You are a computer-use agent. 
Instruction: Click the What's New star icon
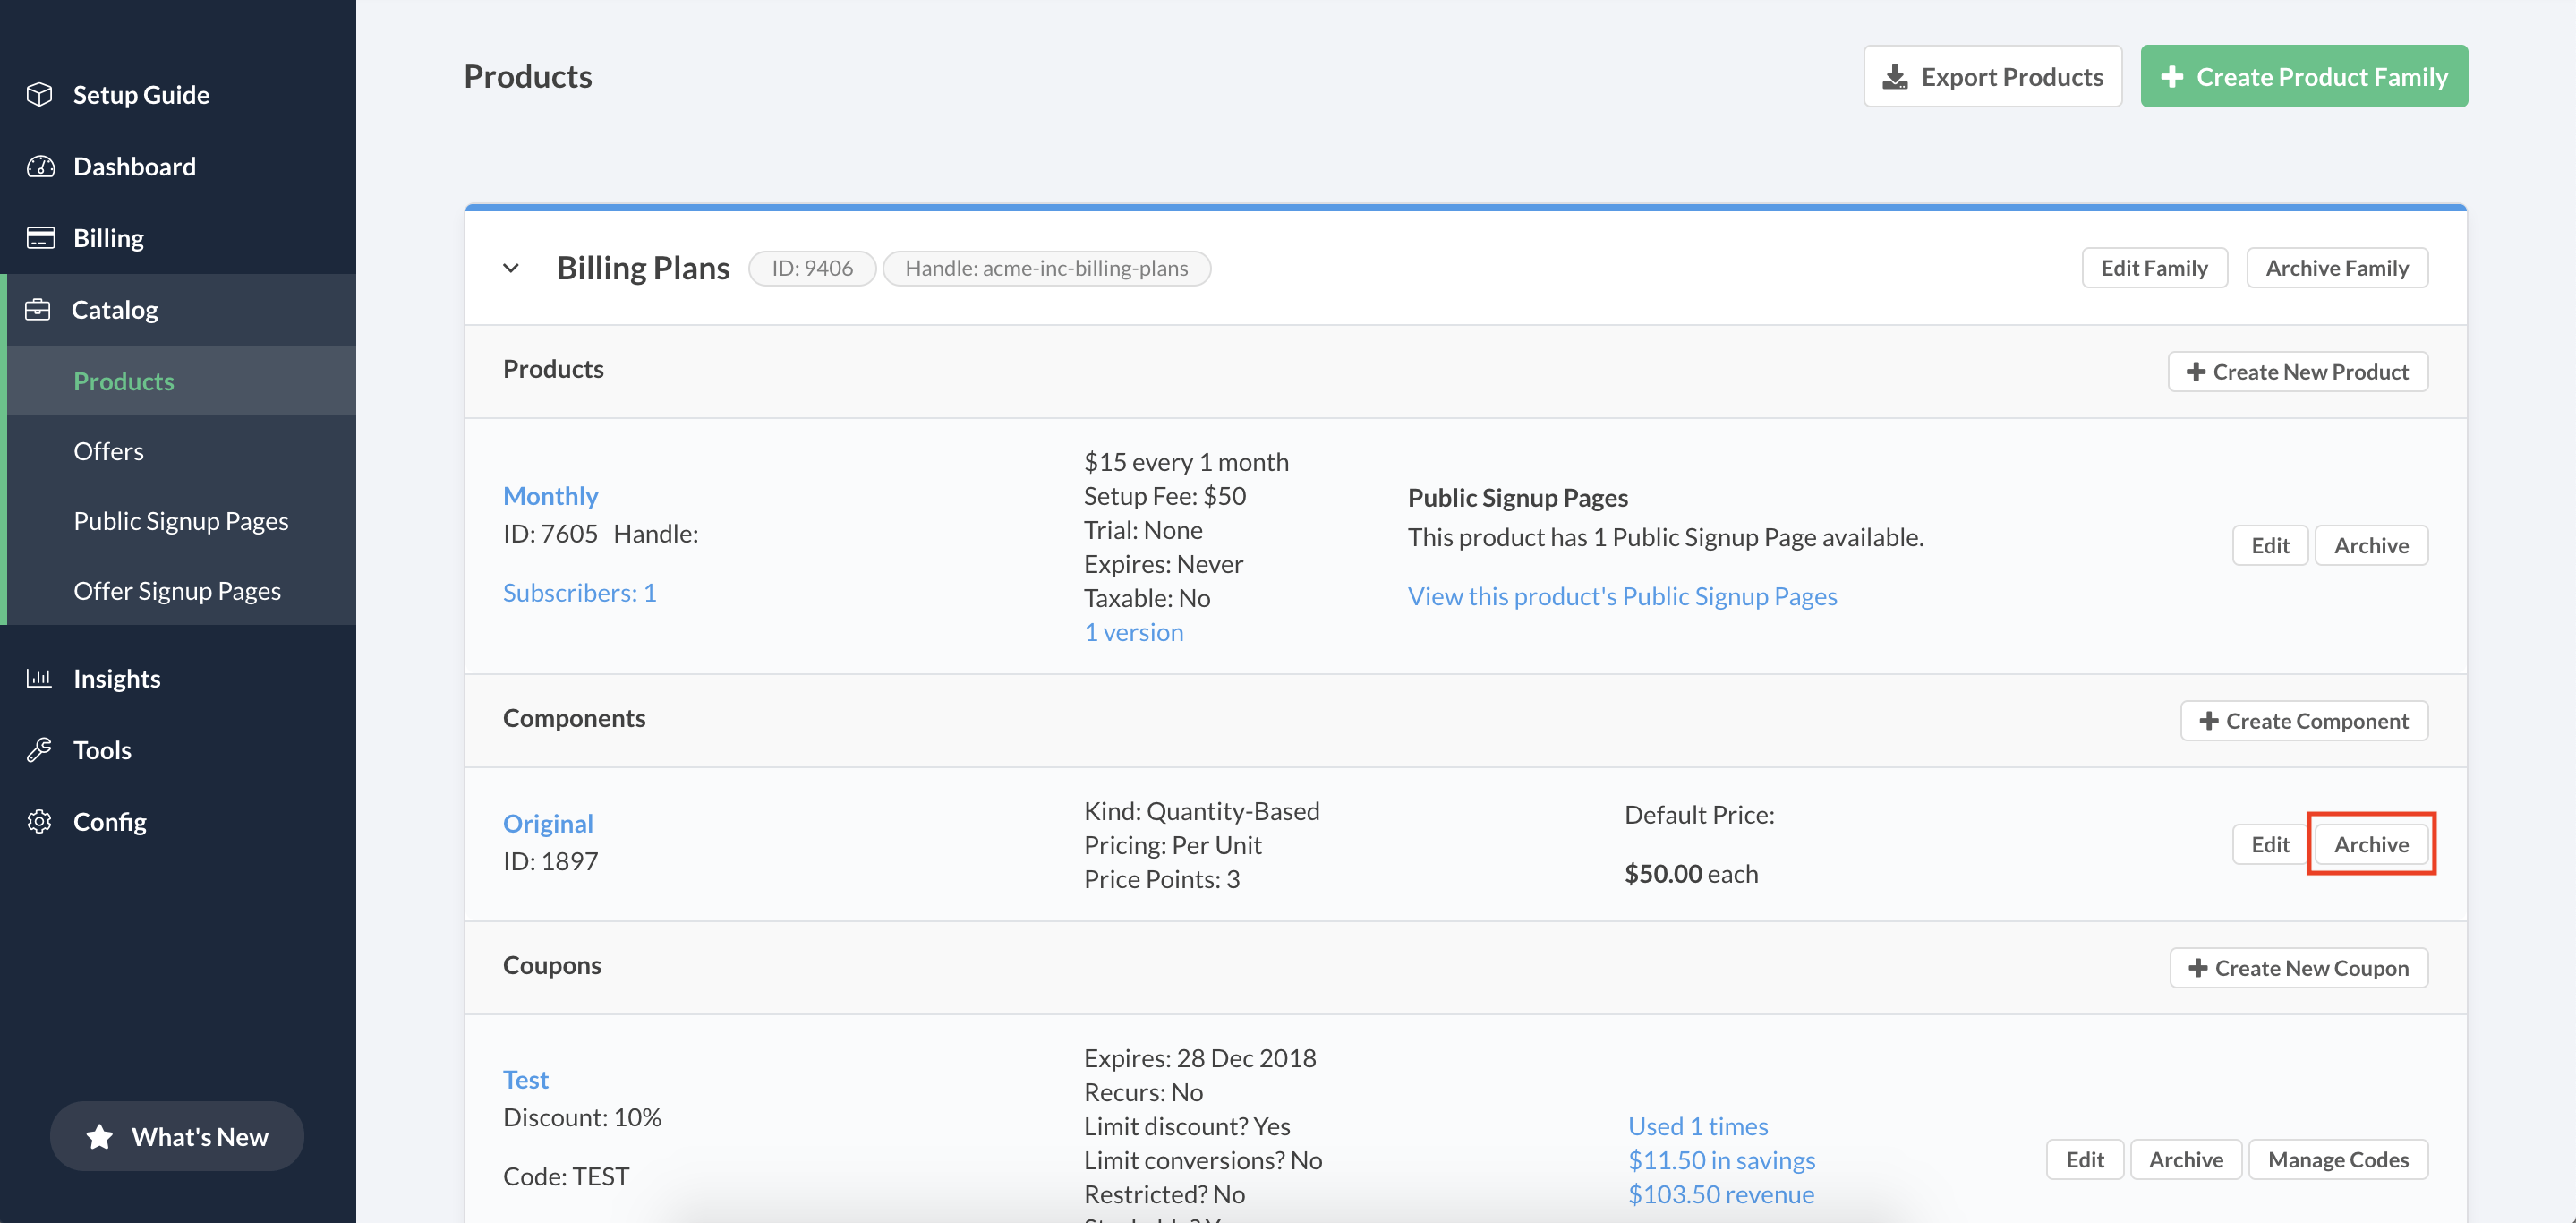[x=99, y=1137]
